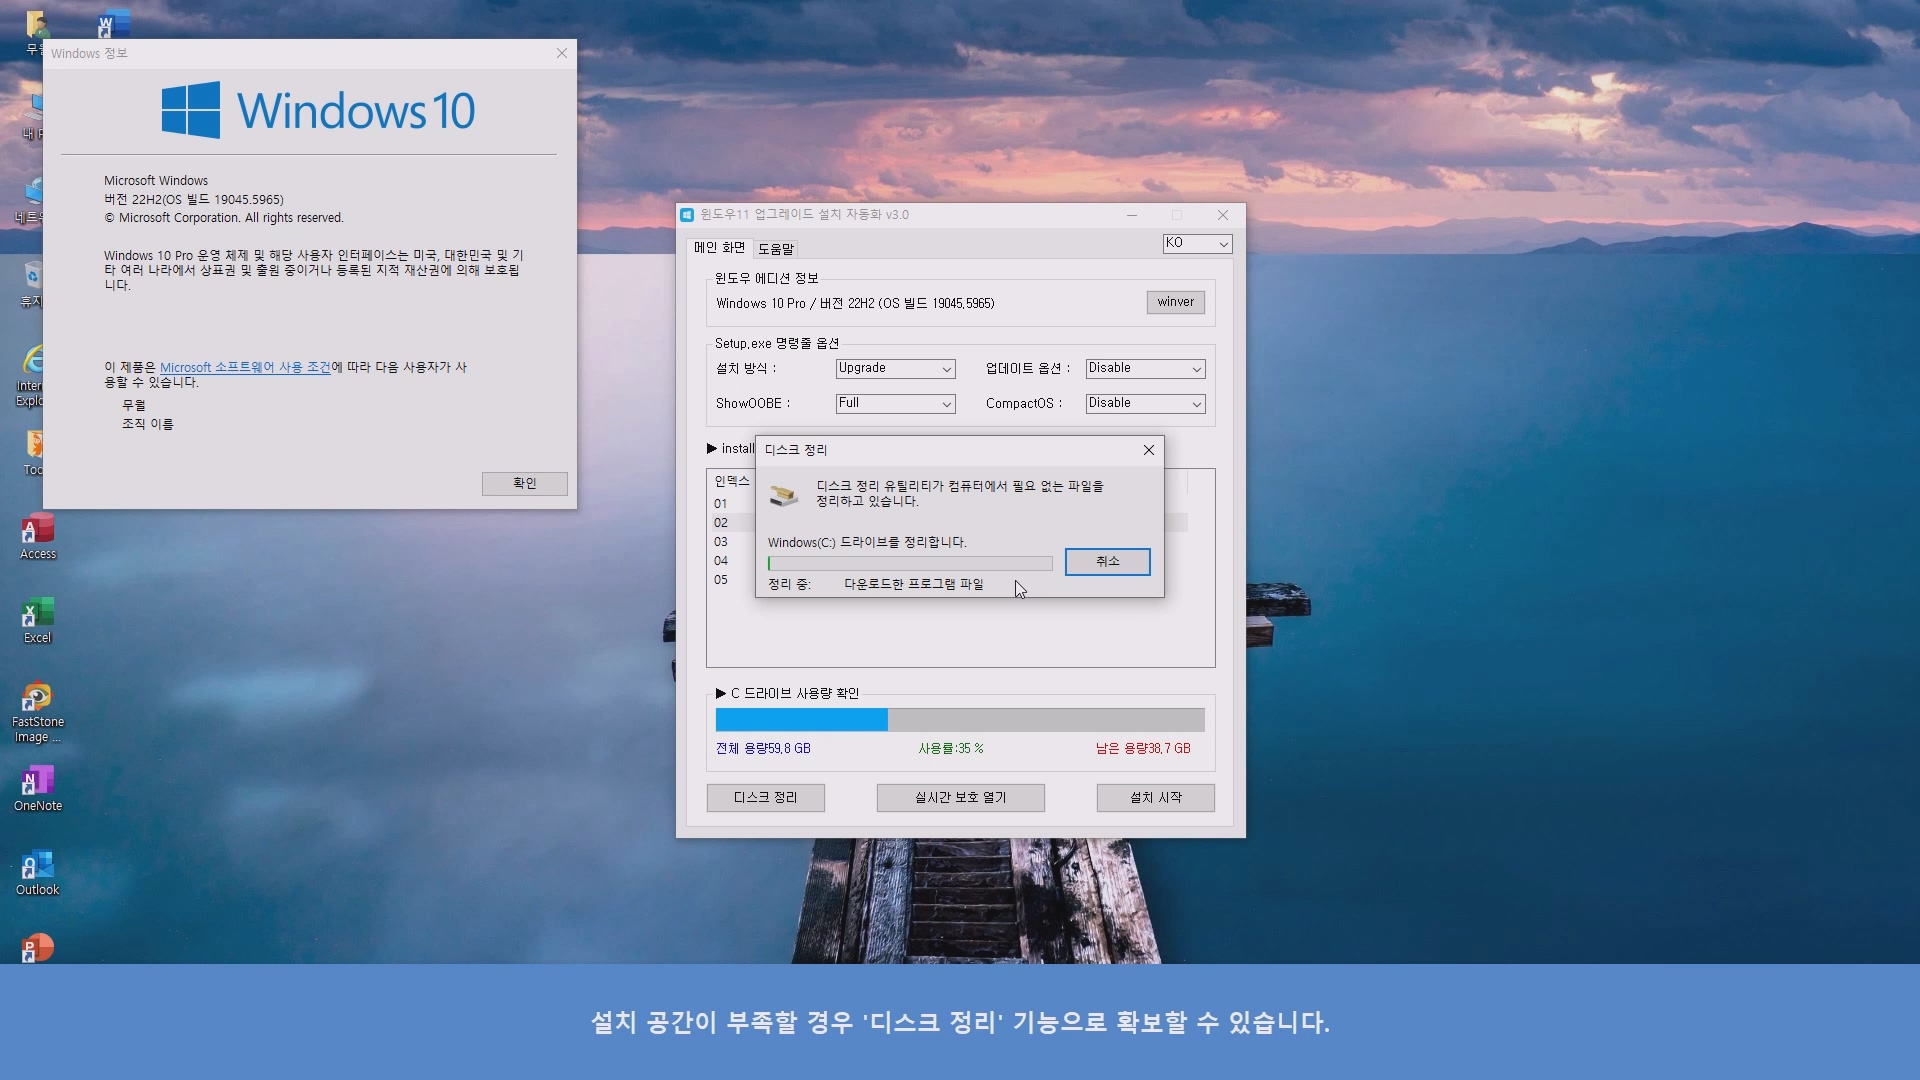Click the winver button

point(1175,302)
